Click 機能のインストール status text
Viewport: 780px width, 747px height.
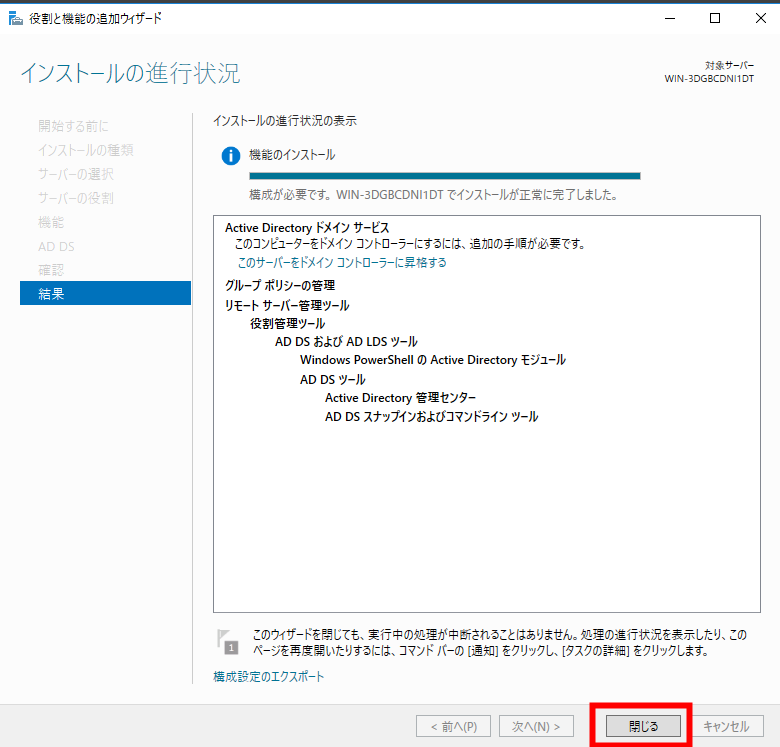tap(292, 155)
